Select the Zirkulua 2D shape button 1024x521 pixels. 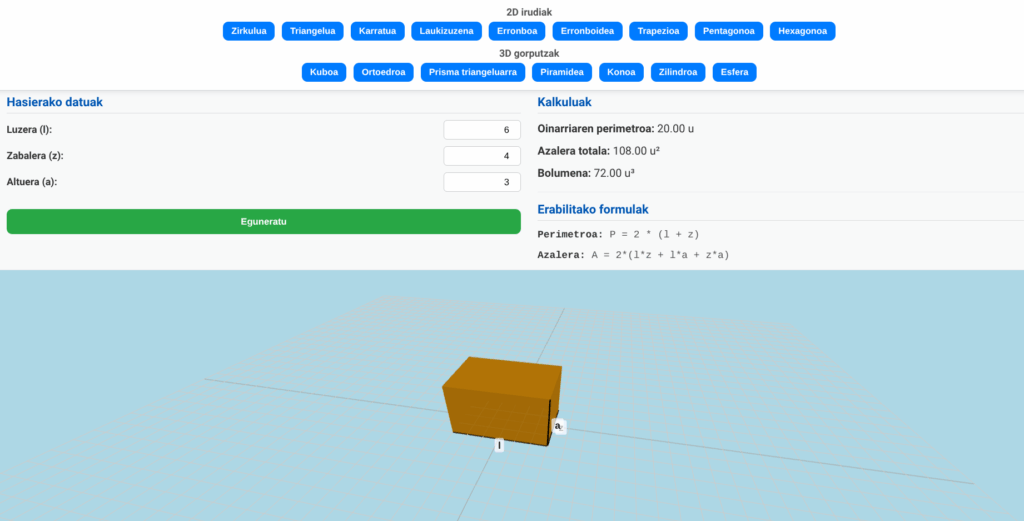coord(248,31)
